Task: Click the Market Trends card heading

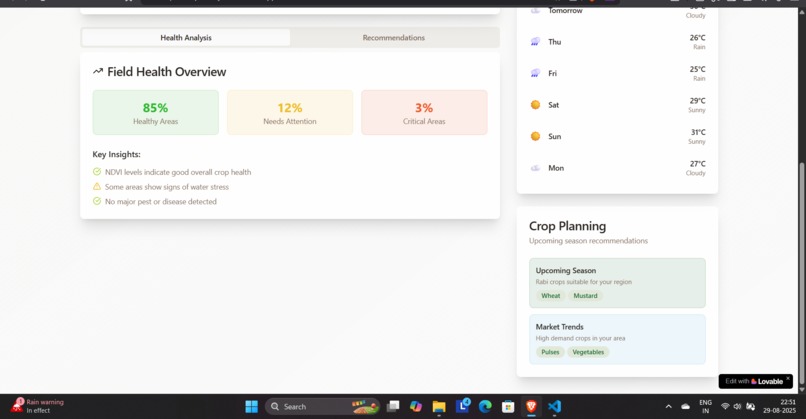Action: point(559,327)
